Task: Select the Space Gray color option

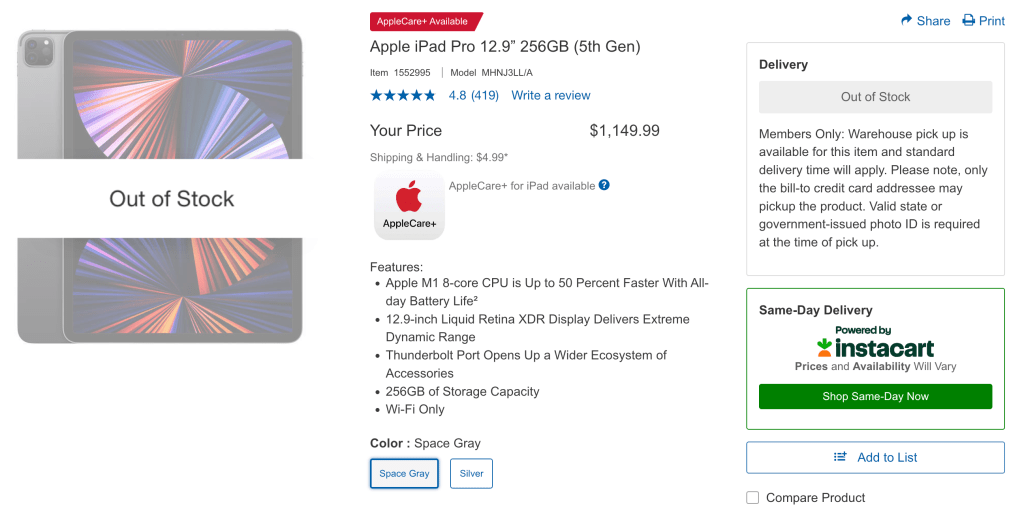Action: click(404, 473)
